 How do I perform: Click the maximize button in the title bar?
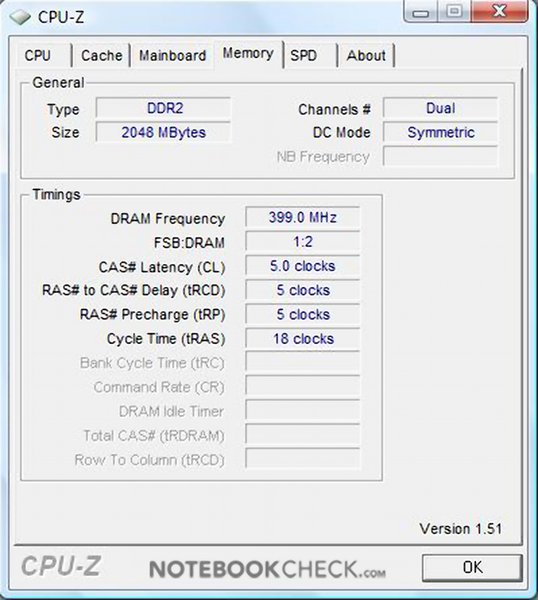[x=455, y=11]
